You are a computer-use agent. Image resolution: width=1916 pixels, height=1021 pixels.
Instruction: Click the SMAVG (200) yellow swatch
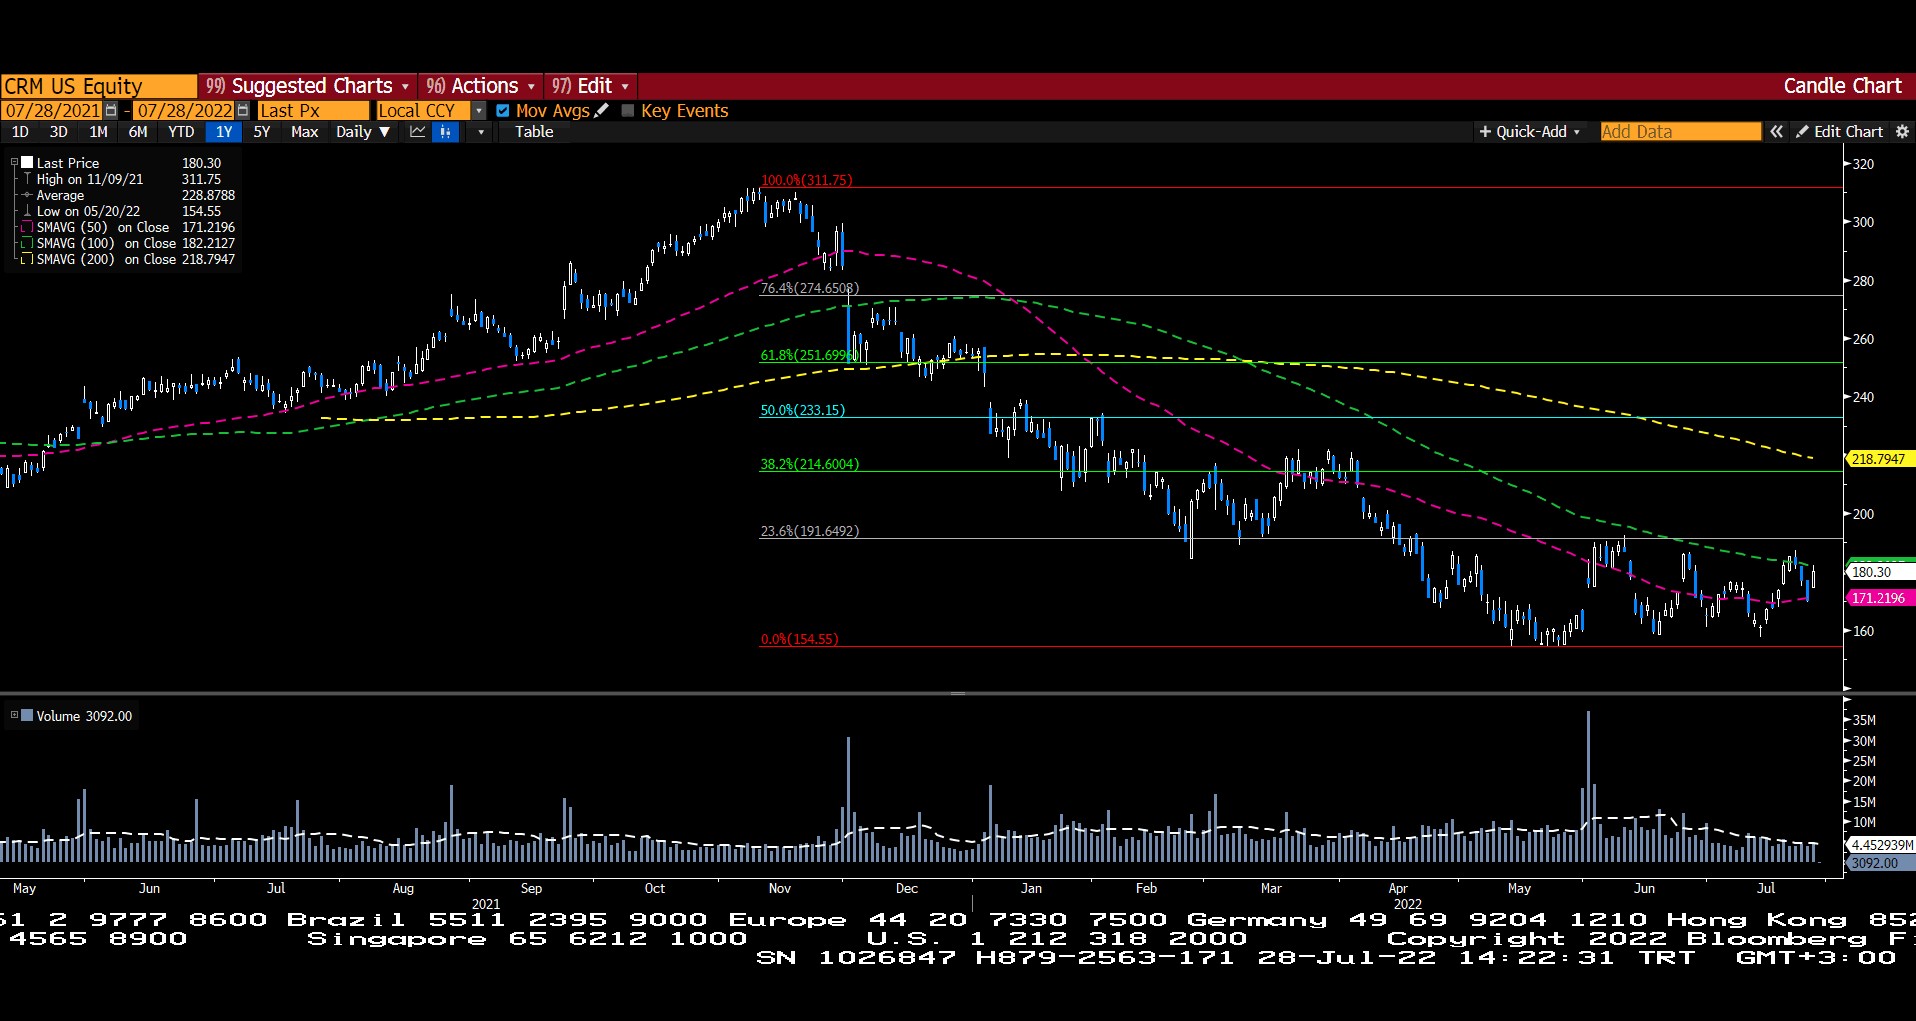tap(28, 259)
